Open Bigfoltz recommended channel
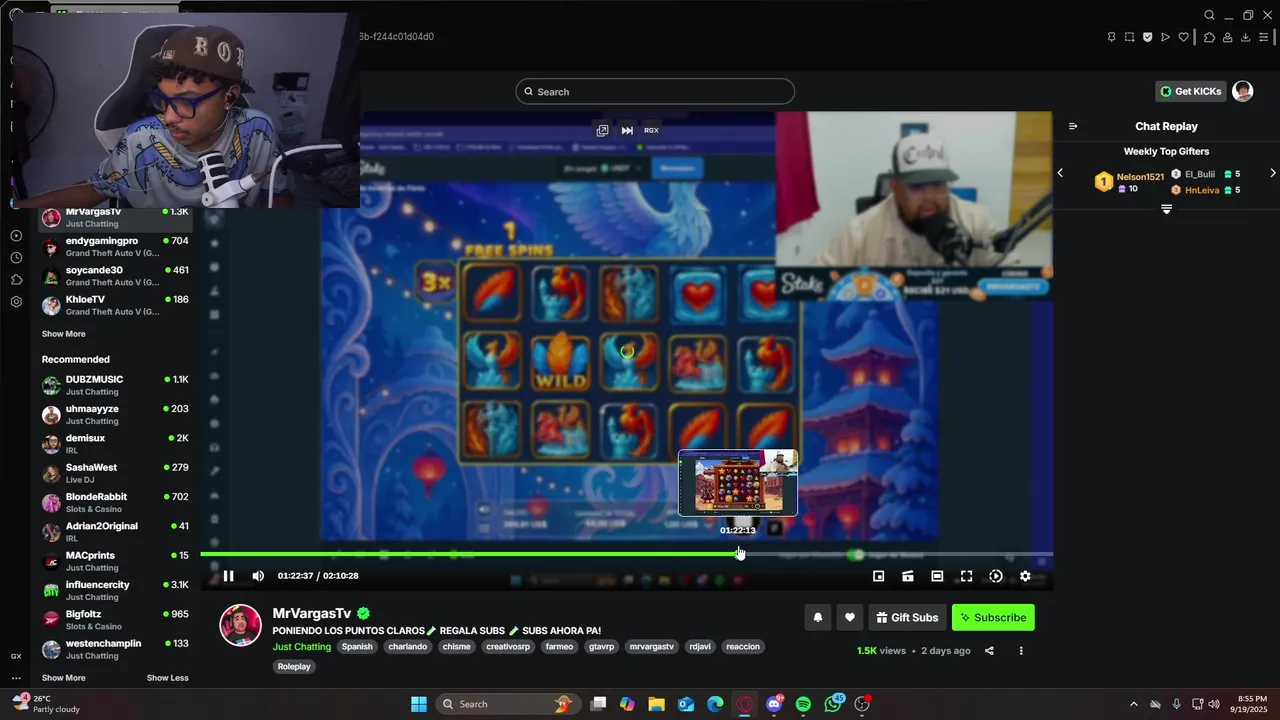The width and height of the screenshot is (1280, 720). click(114, 619)
